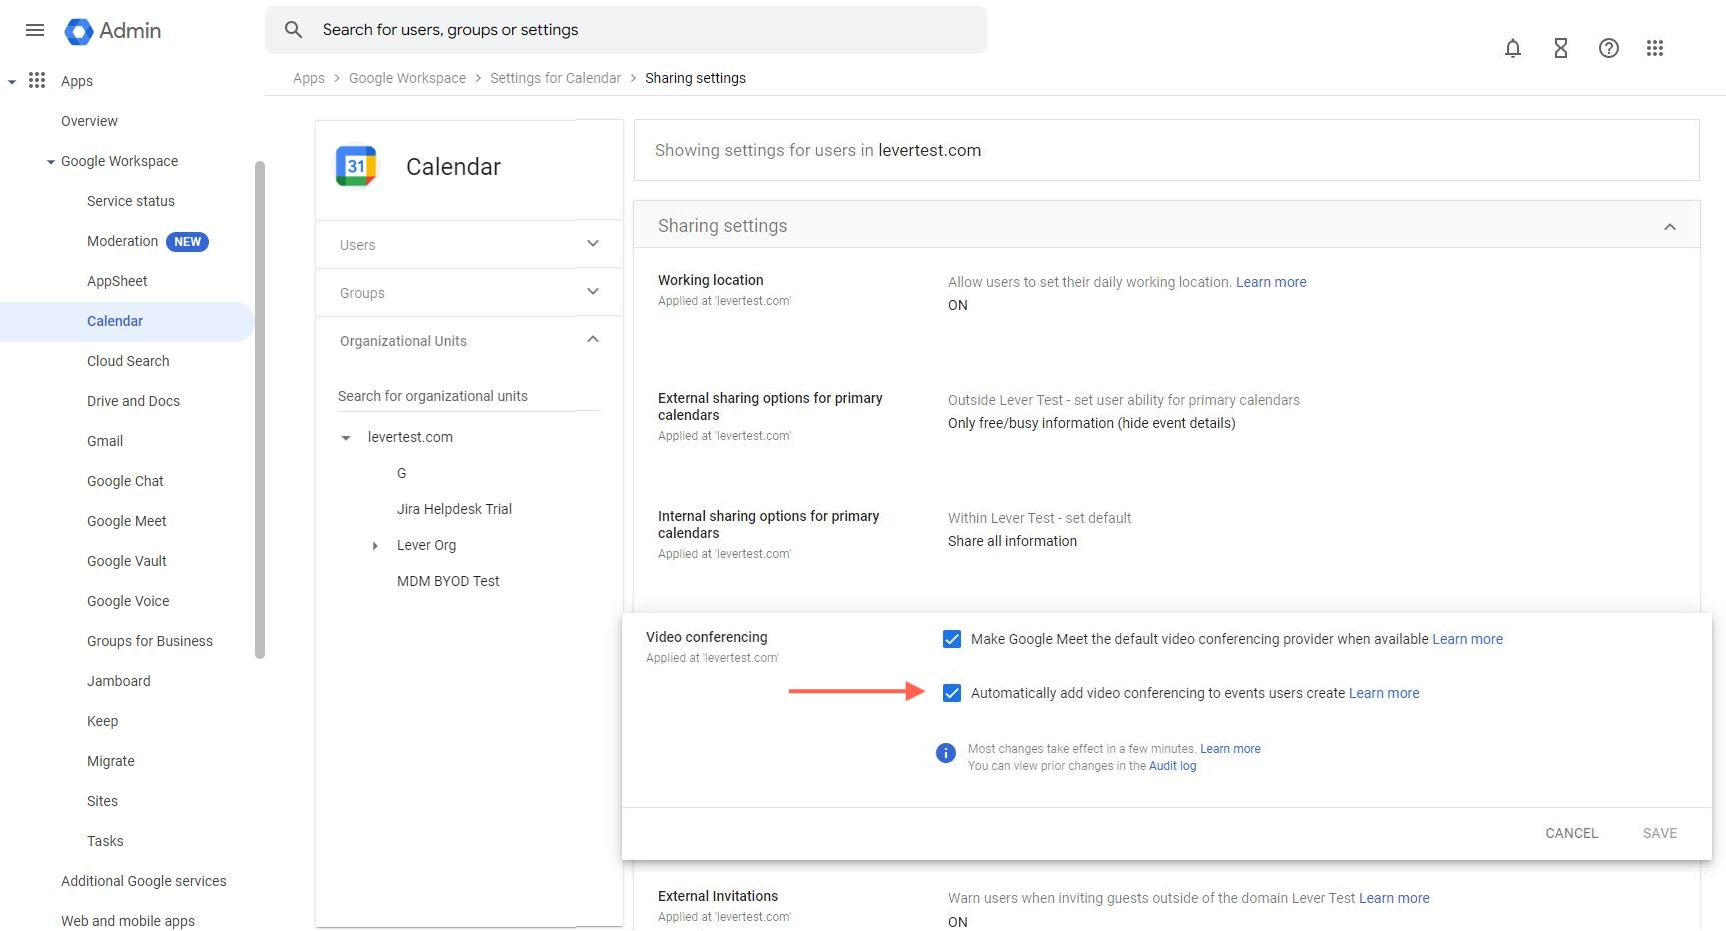
Task: Click the sidebar vertical scrollbar
Action: coord(260,410)
